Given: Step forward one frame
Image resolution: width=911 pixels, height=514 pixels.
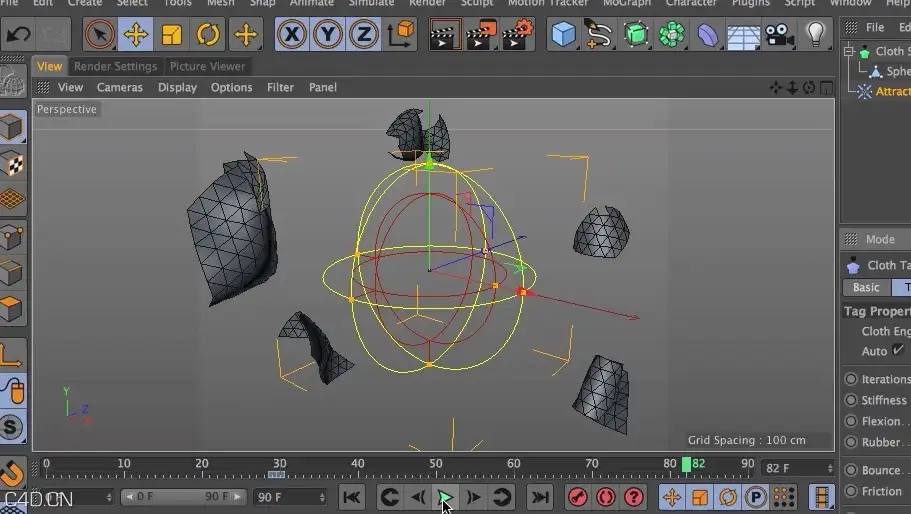Looking at the screenshot, I should pyautogui.click(x=474, y=497).
